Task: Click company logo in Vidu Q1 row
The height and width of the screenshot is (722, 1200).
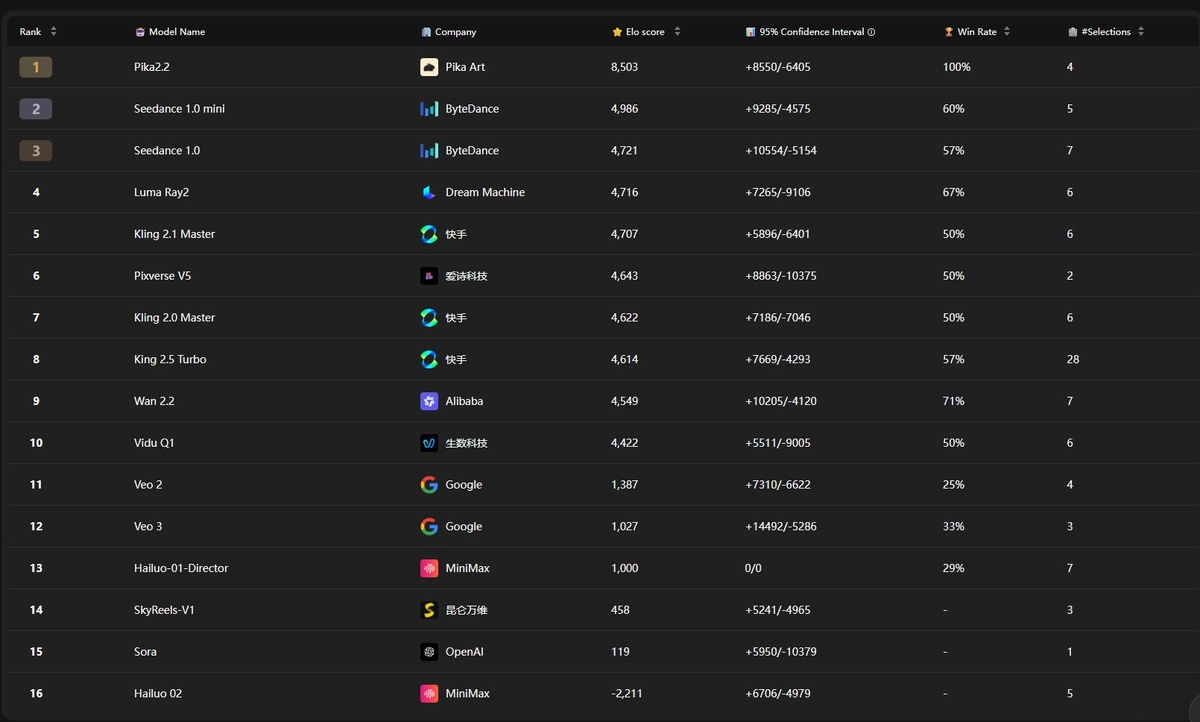Action: tap(429, 443)
